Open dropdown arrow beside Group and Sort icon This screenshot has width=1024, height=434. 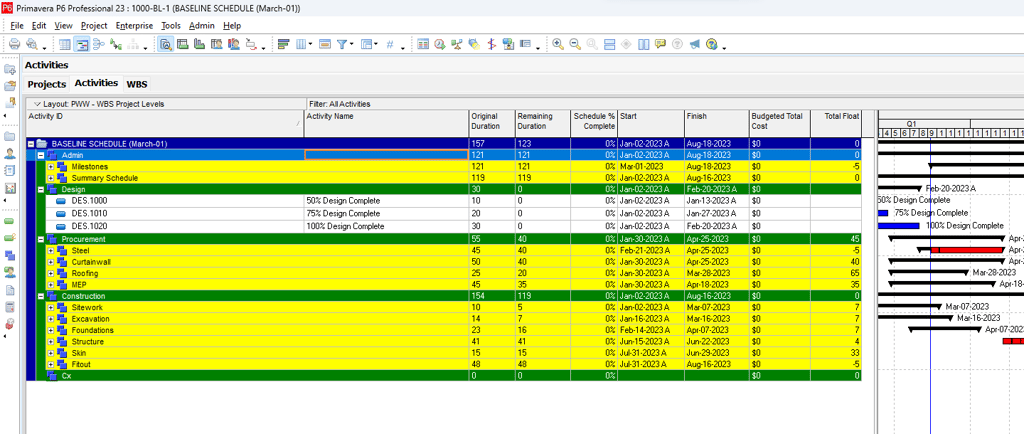click(376, 45)
